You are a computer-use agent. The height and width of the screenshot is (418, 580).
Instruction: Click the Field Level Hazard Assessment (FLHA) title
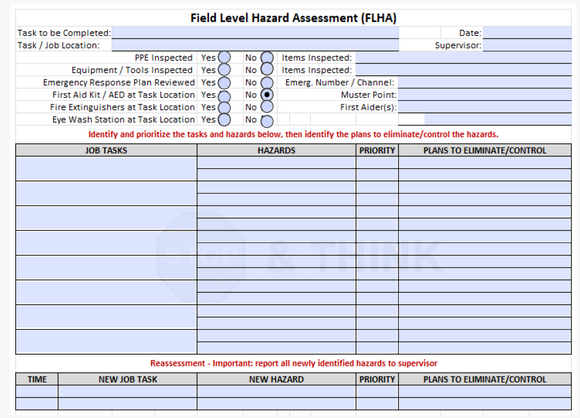[x=293, y=18]
